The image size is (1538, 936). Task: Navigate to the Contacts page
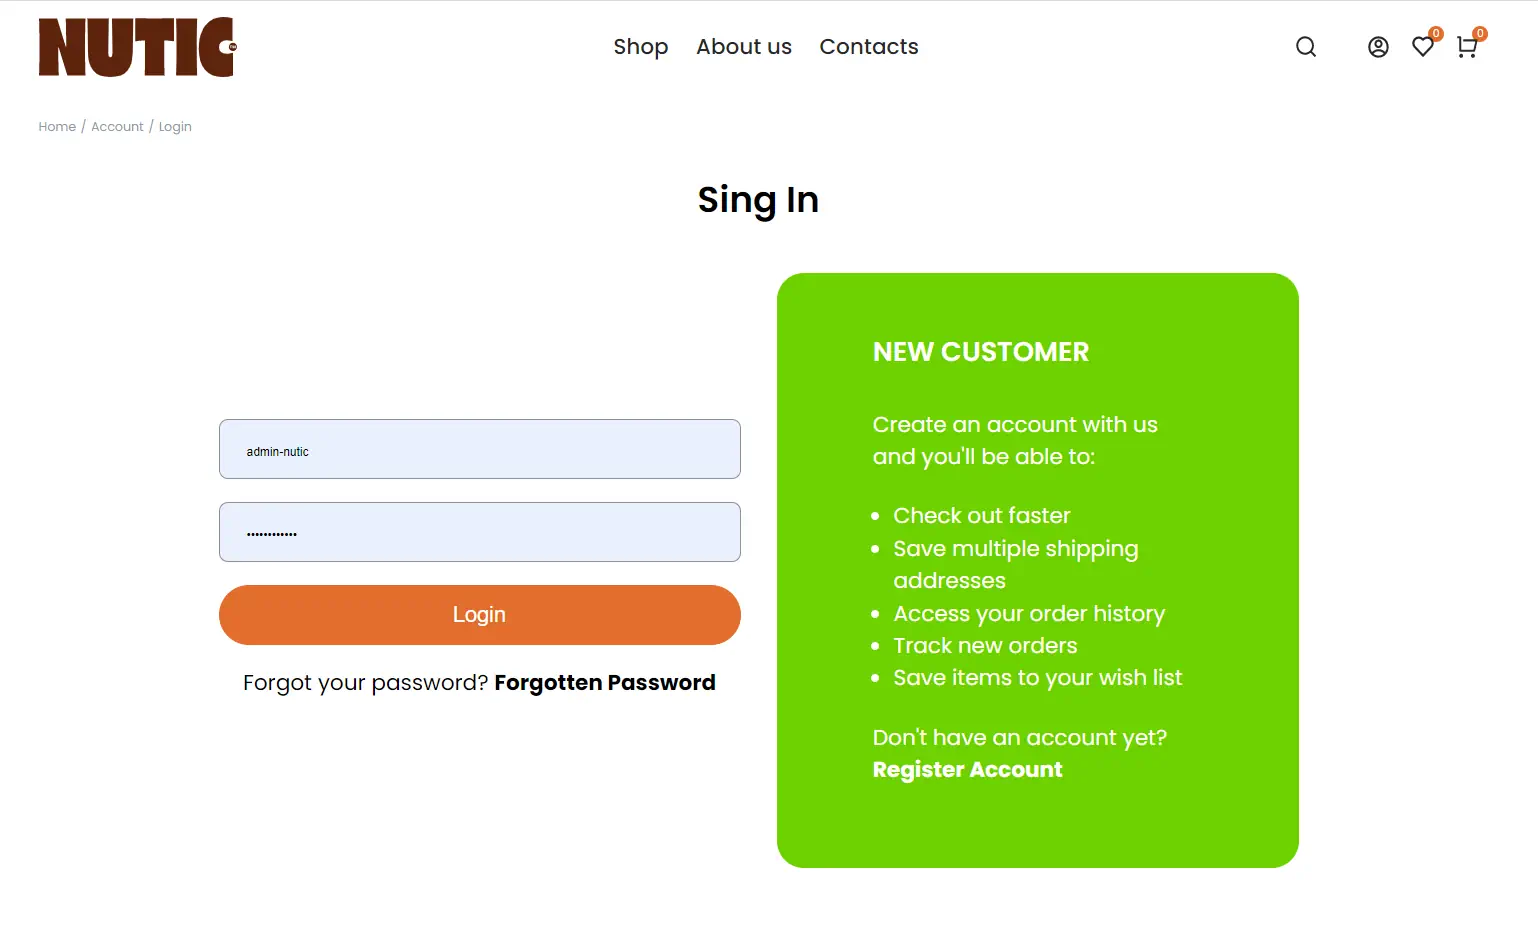868,47
